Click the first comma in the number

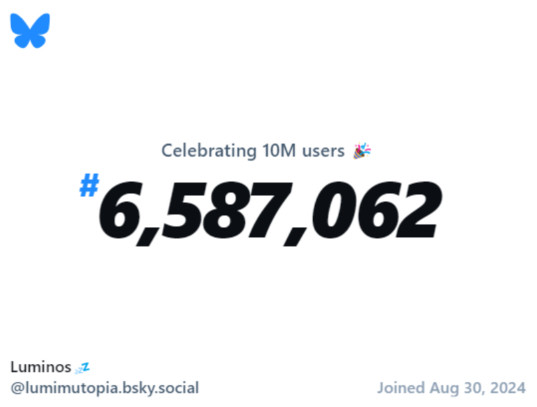pyautogui.click(x=147, y=236)
